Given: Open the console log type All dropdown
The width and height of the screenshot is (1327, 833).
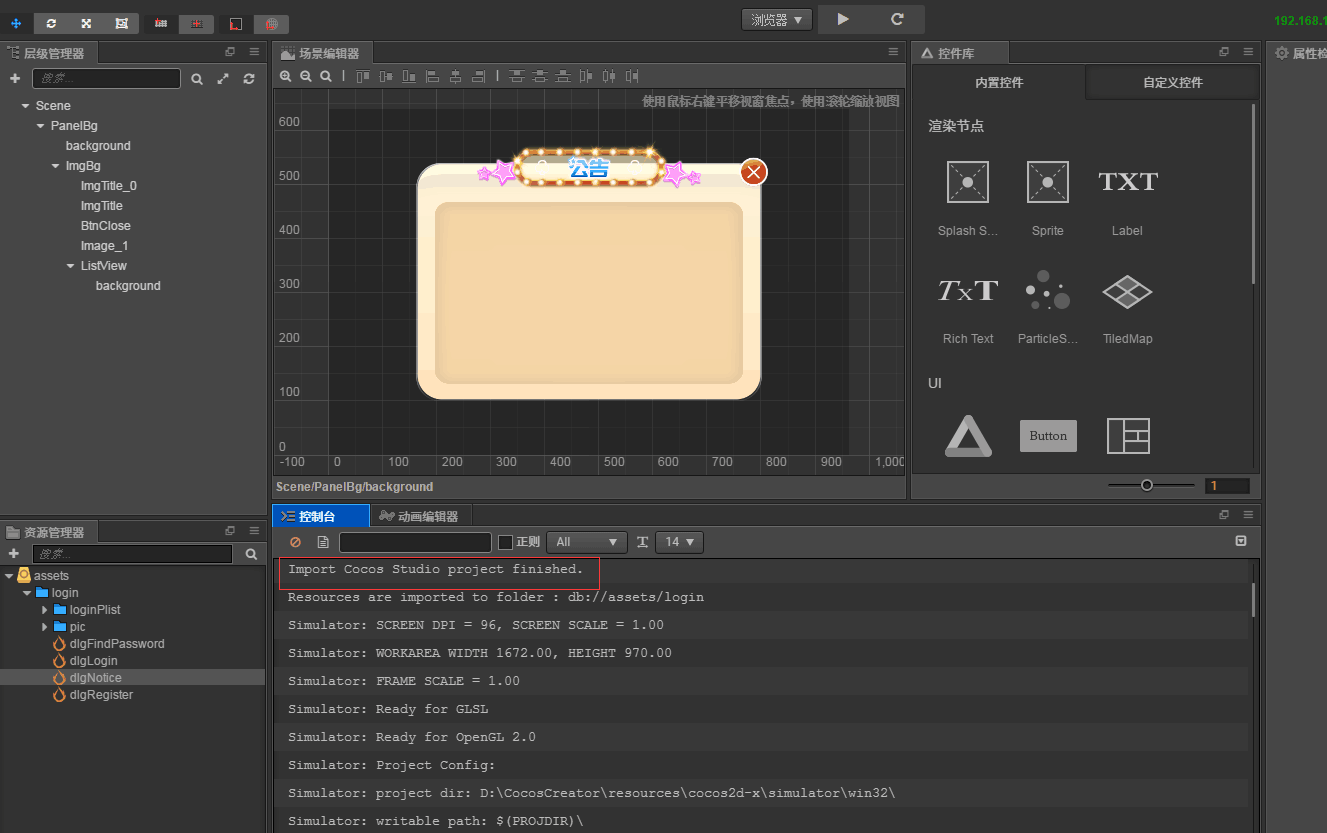Looking at the screenshot, I should pos(586,542).
